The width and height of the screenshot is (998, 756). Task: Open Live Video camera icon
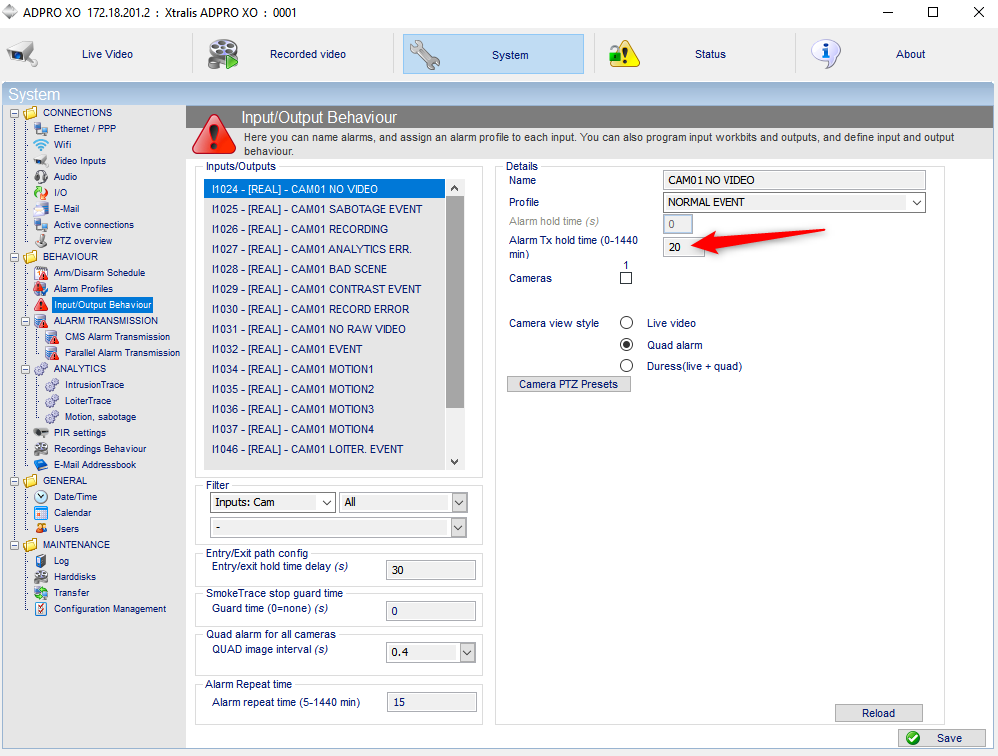(x=22, y=54)
